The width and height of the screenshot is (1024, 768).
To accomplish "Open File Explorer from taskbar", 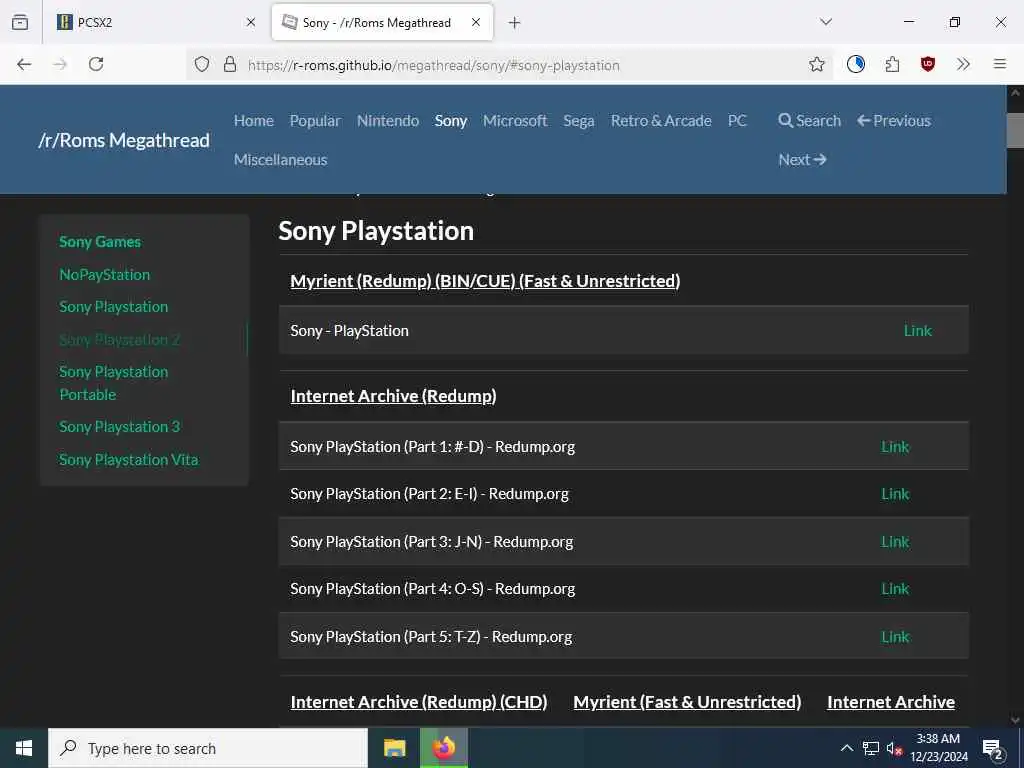I will pos(394,748).
